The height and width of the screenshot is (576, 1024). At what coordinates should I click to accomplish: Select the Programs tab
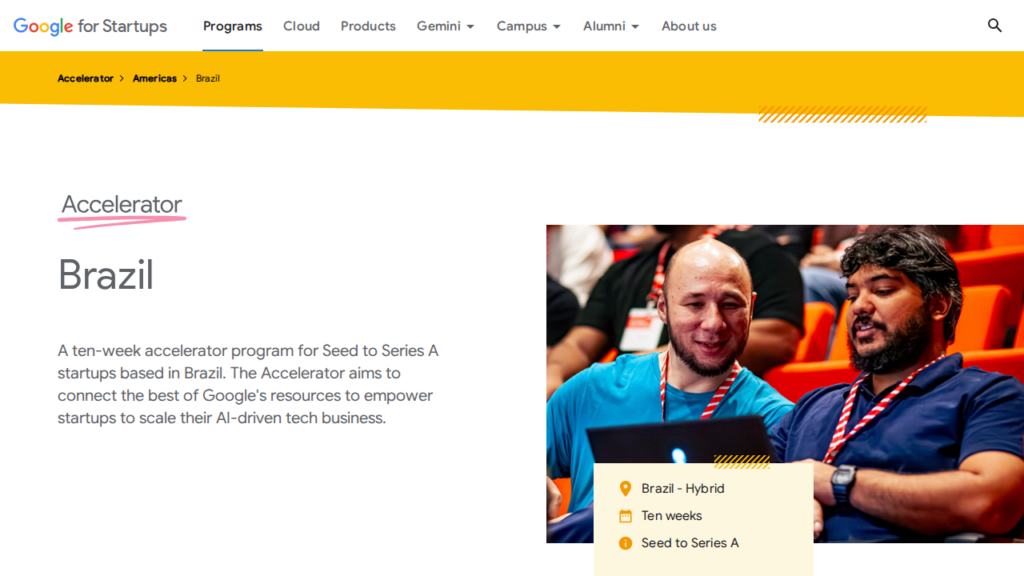(x=232, y=26)
